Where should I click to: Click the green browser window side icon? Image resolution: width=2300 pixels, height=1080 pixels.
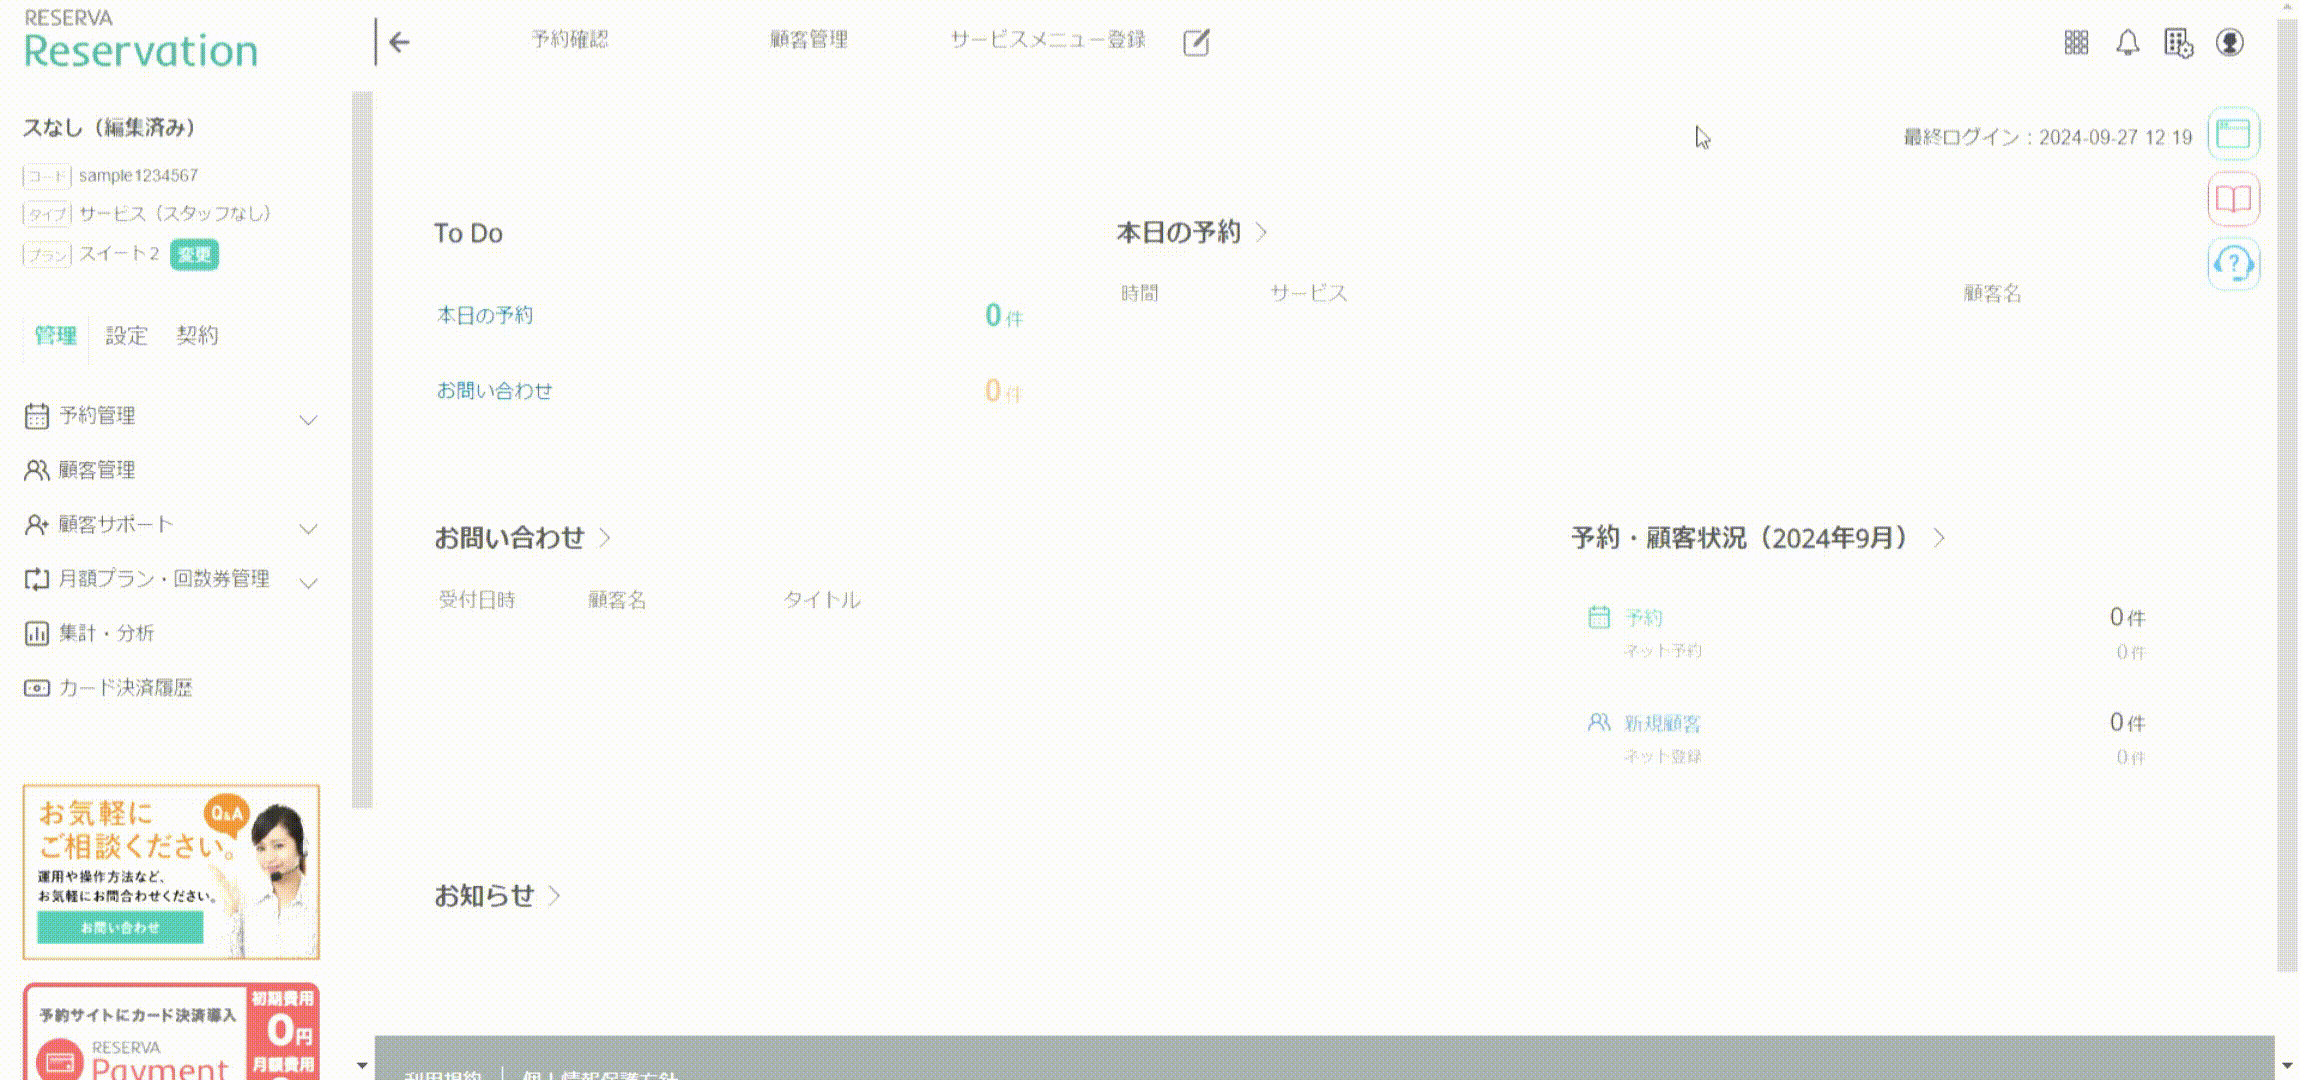pos(2233,133)
